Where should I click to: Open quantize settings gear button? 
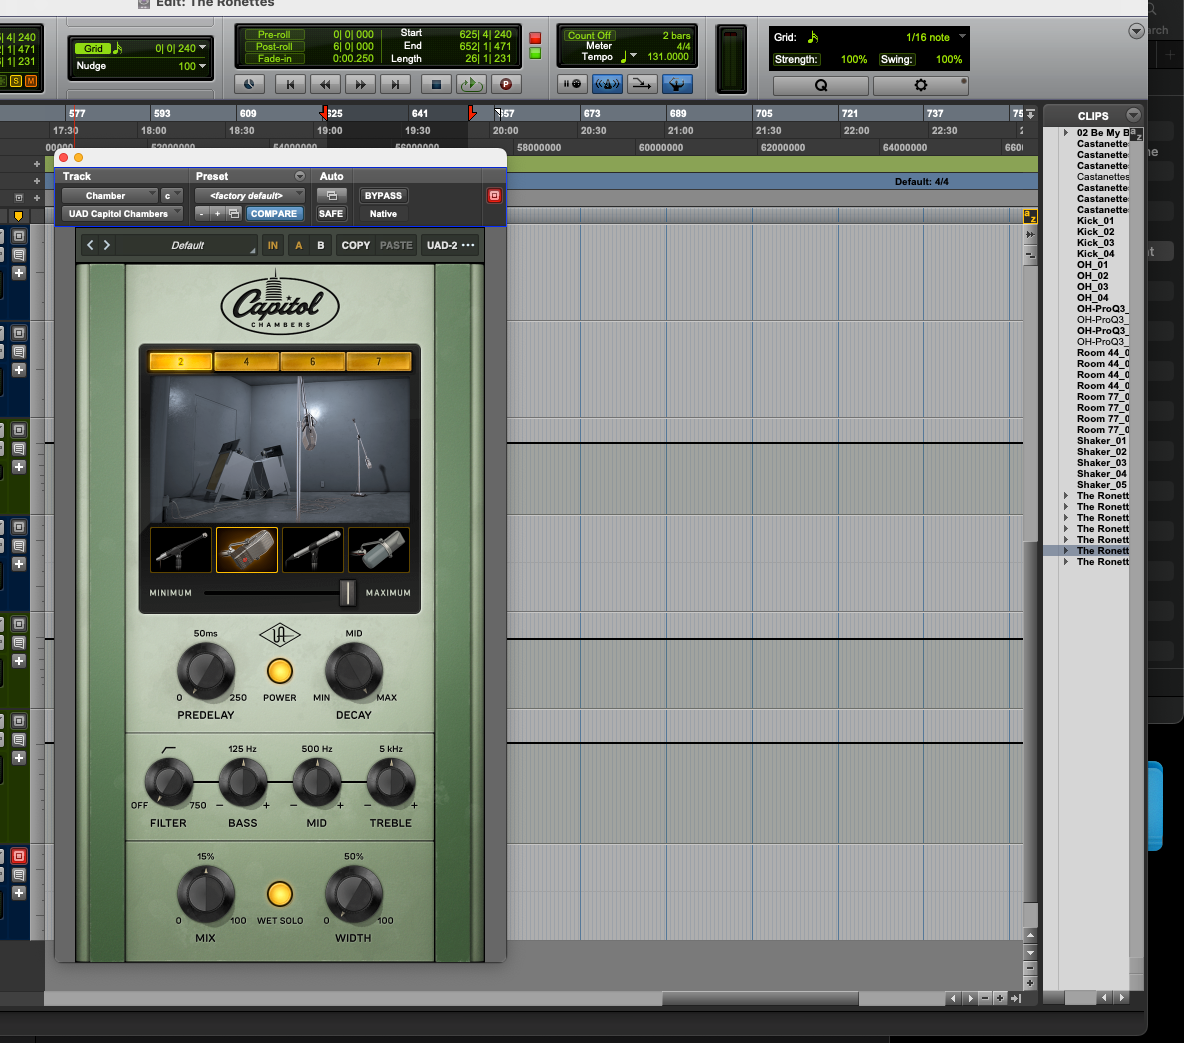[x=920, y=85]
